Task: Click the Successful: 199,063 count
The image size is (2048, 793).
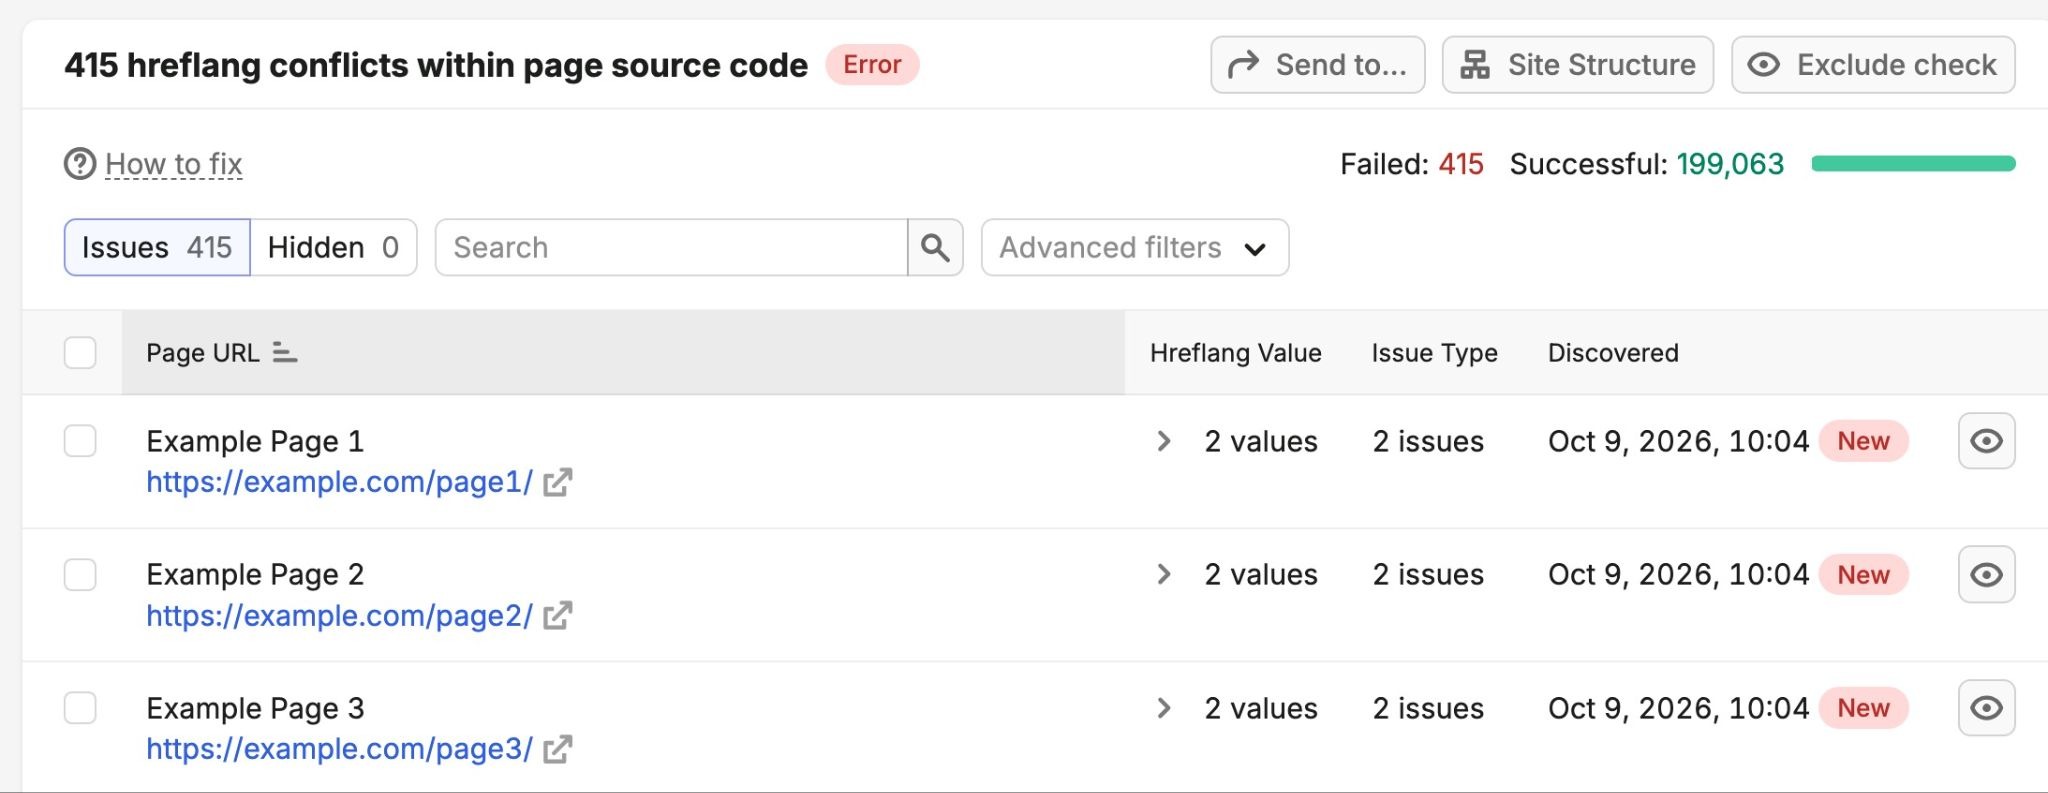Action: click(1647, 164)
